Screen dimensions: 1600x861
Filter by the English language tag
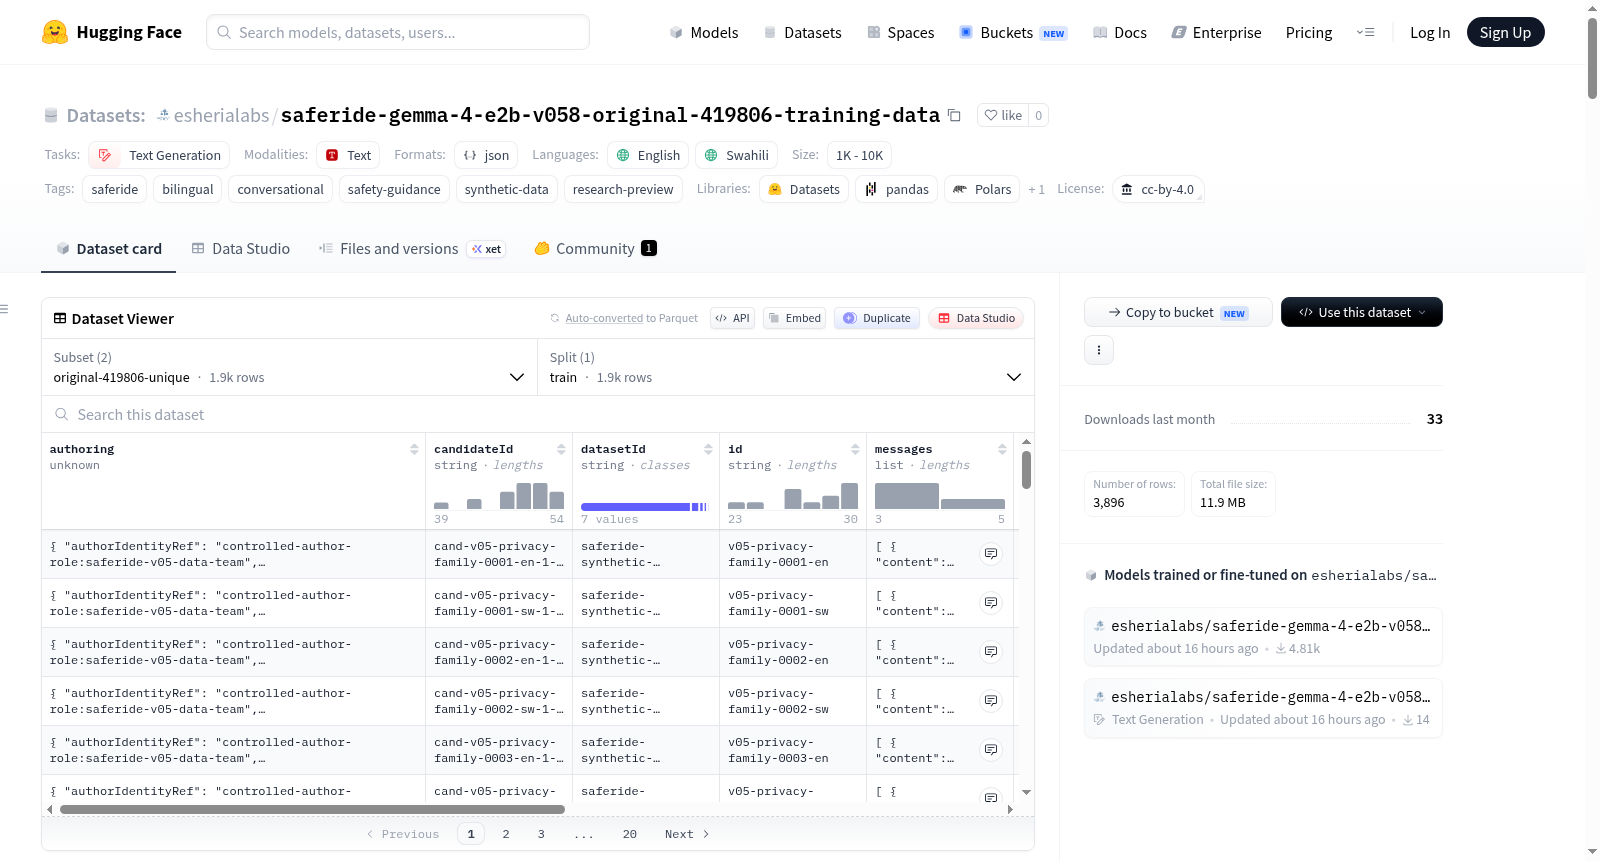[x=648, y=155]
